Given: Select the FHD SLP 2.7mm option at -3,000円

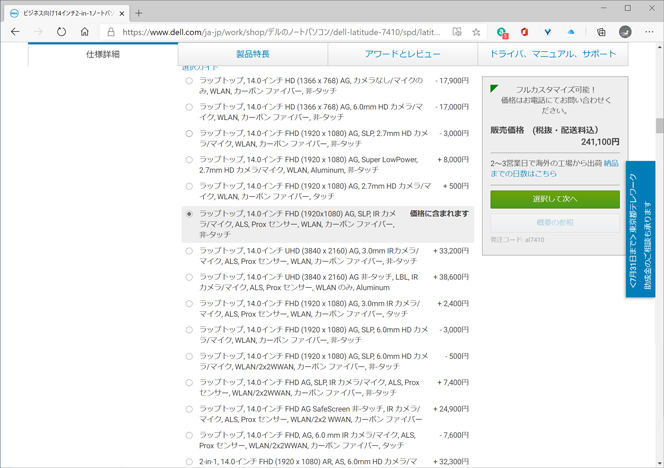Looking at the screenshot, I should (x=189, y=133).
